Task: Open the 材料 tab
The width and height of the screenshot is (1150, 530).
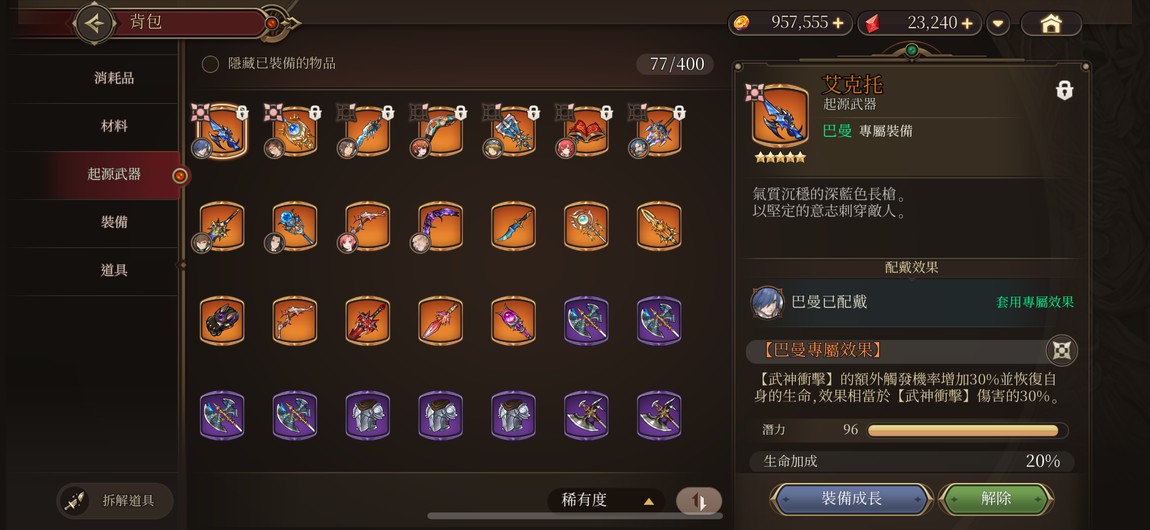Action: [114, 126]
